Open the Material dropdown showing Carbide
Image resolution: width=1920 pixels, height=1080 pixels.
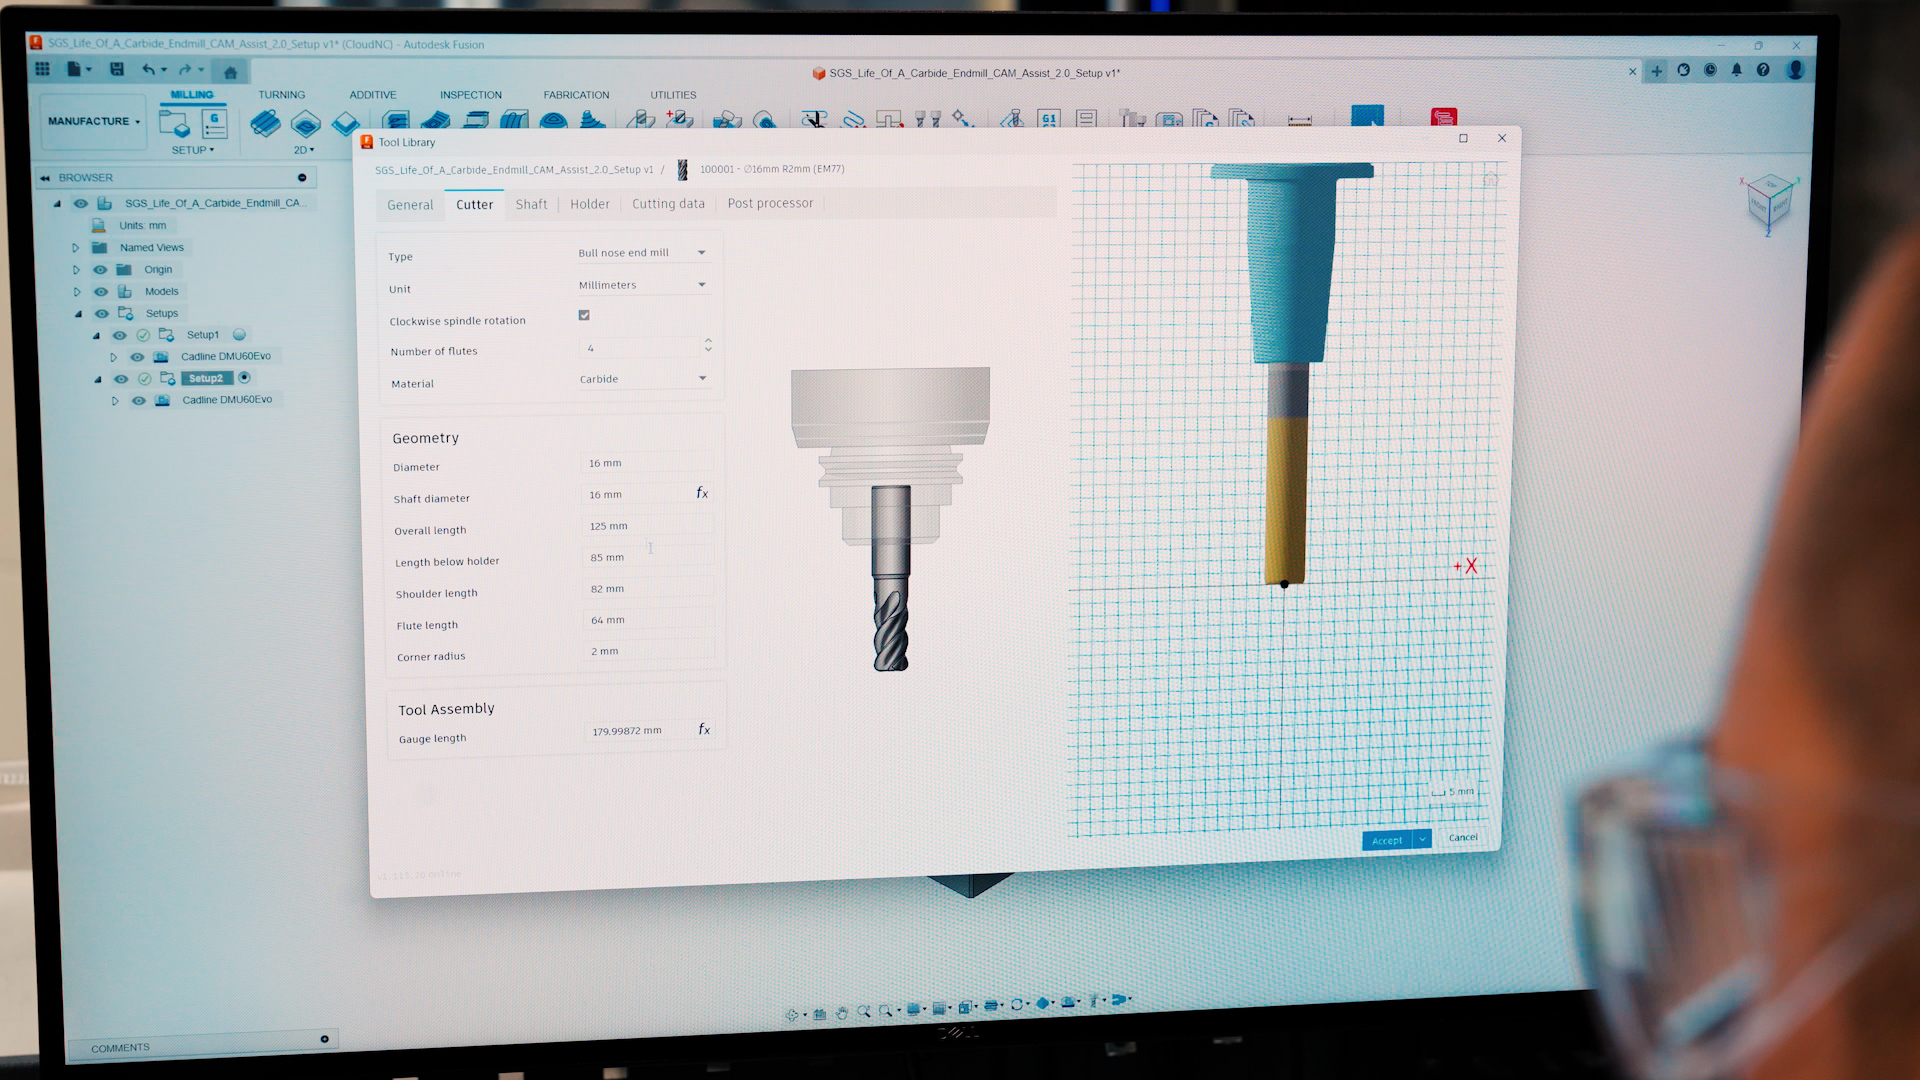pyautogui.click(x=643, y=379)
